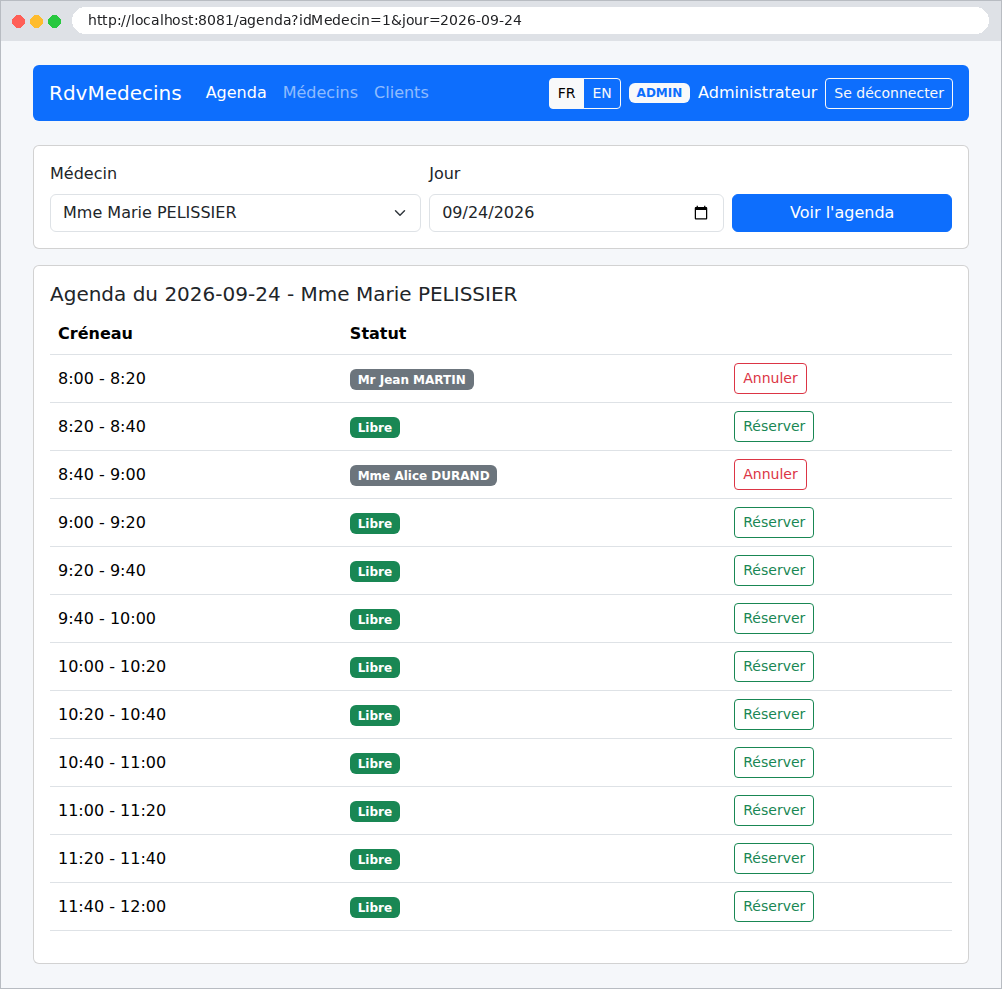Image resolution: width=1002 pixels, height=989 pixels.
Task: Click the 11:20 - 11:40 time cell
Action: coord(112,858)
